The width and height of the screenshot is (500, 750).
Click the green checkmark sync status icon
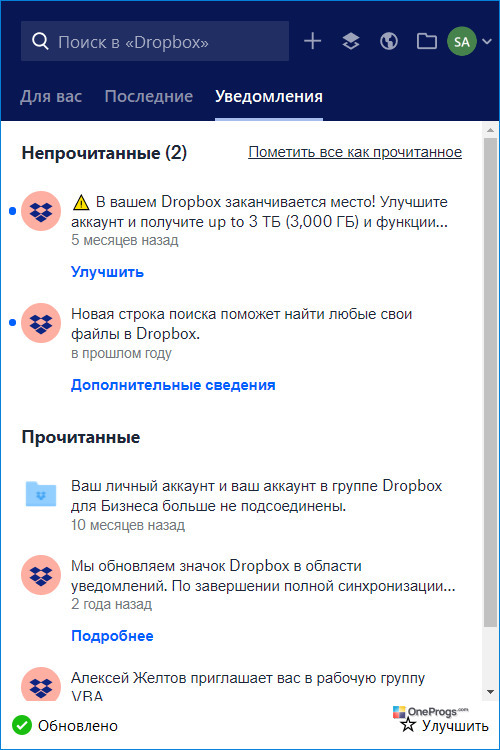tap(22, 725)
